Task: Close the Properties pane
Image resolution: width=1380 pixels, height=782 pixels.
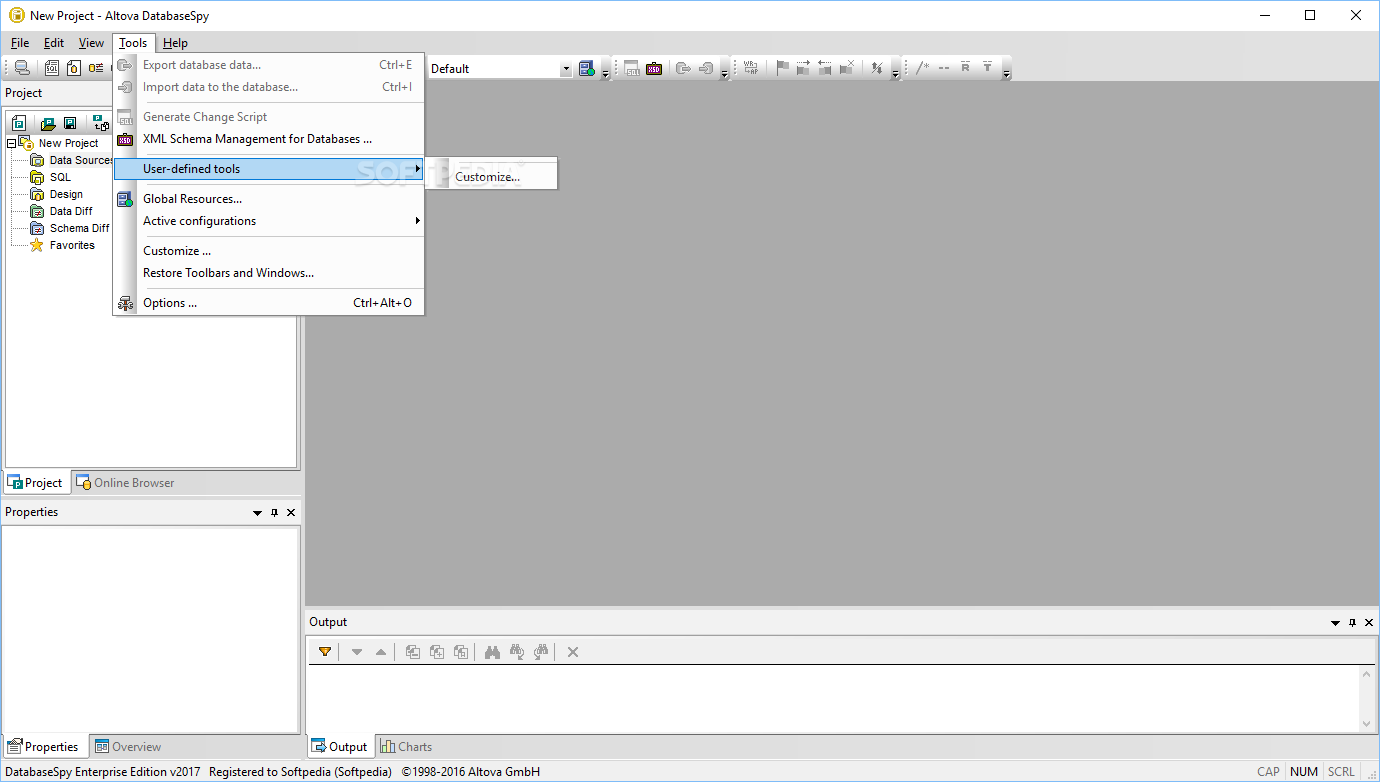Action: point(291,513)
